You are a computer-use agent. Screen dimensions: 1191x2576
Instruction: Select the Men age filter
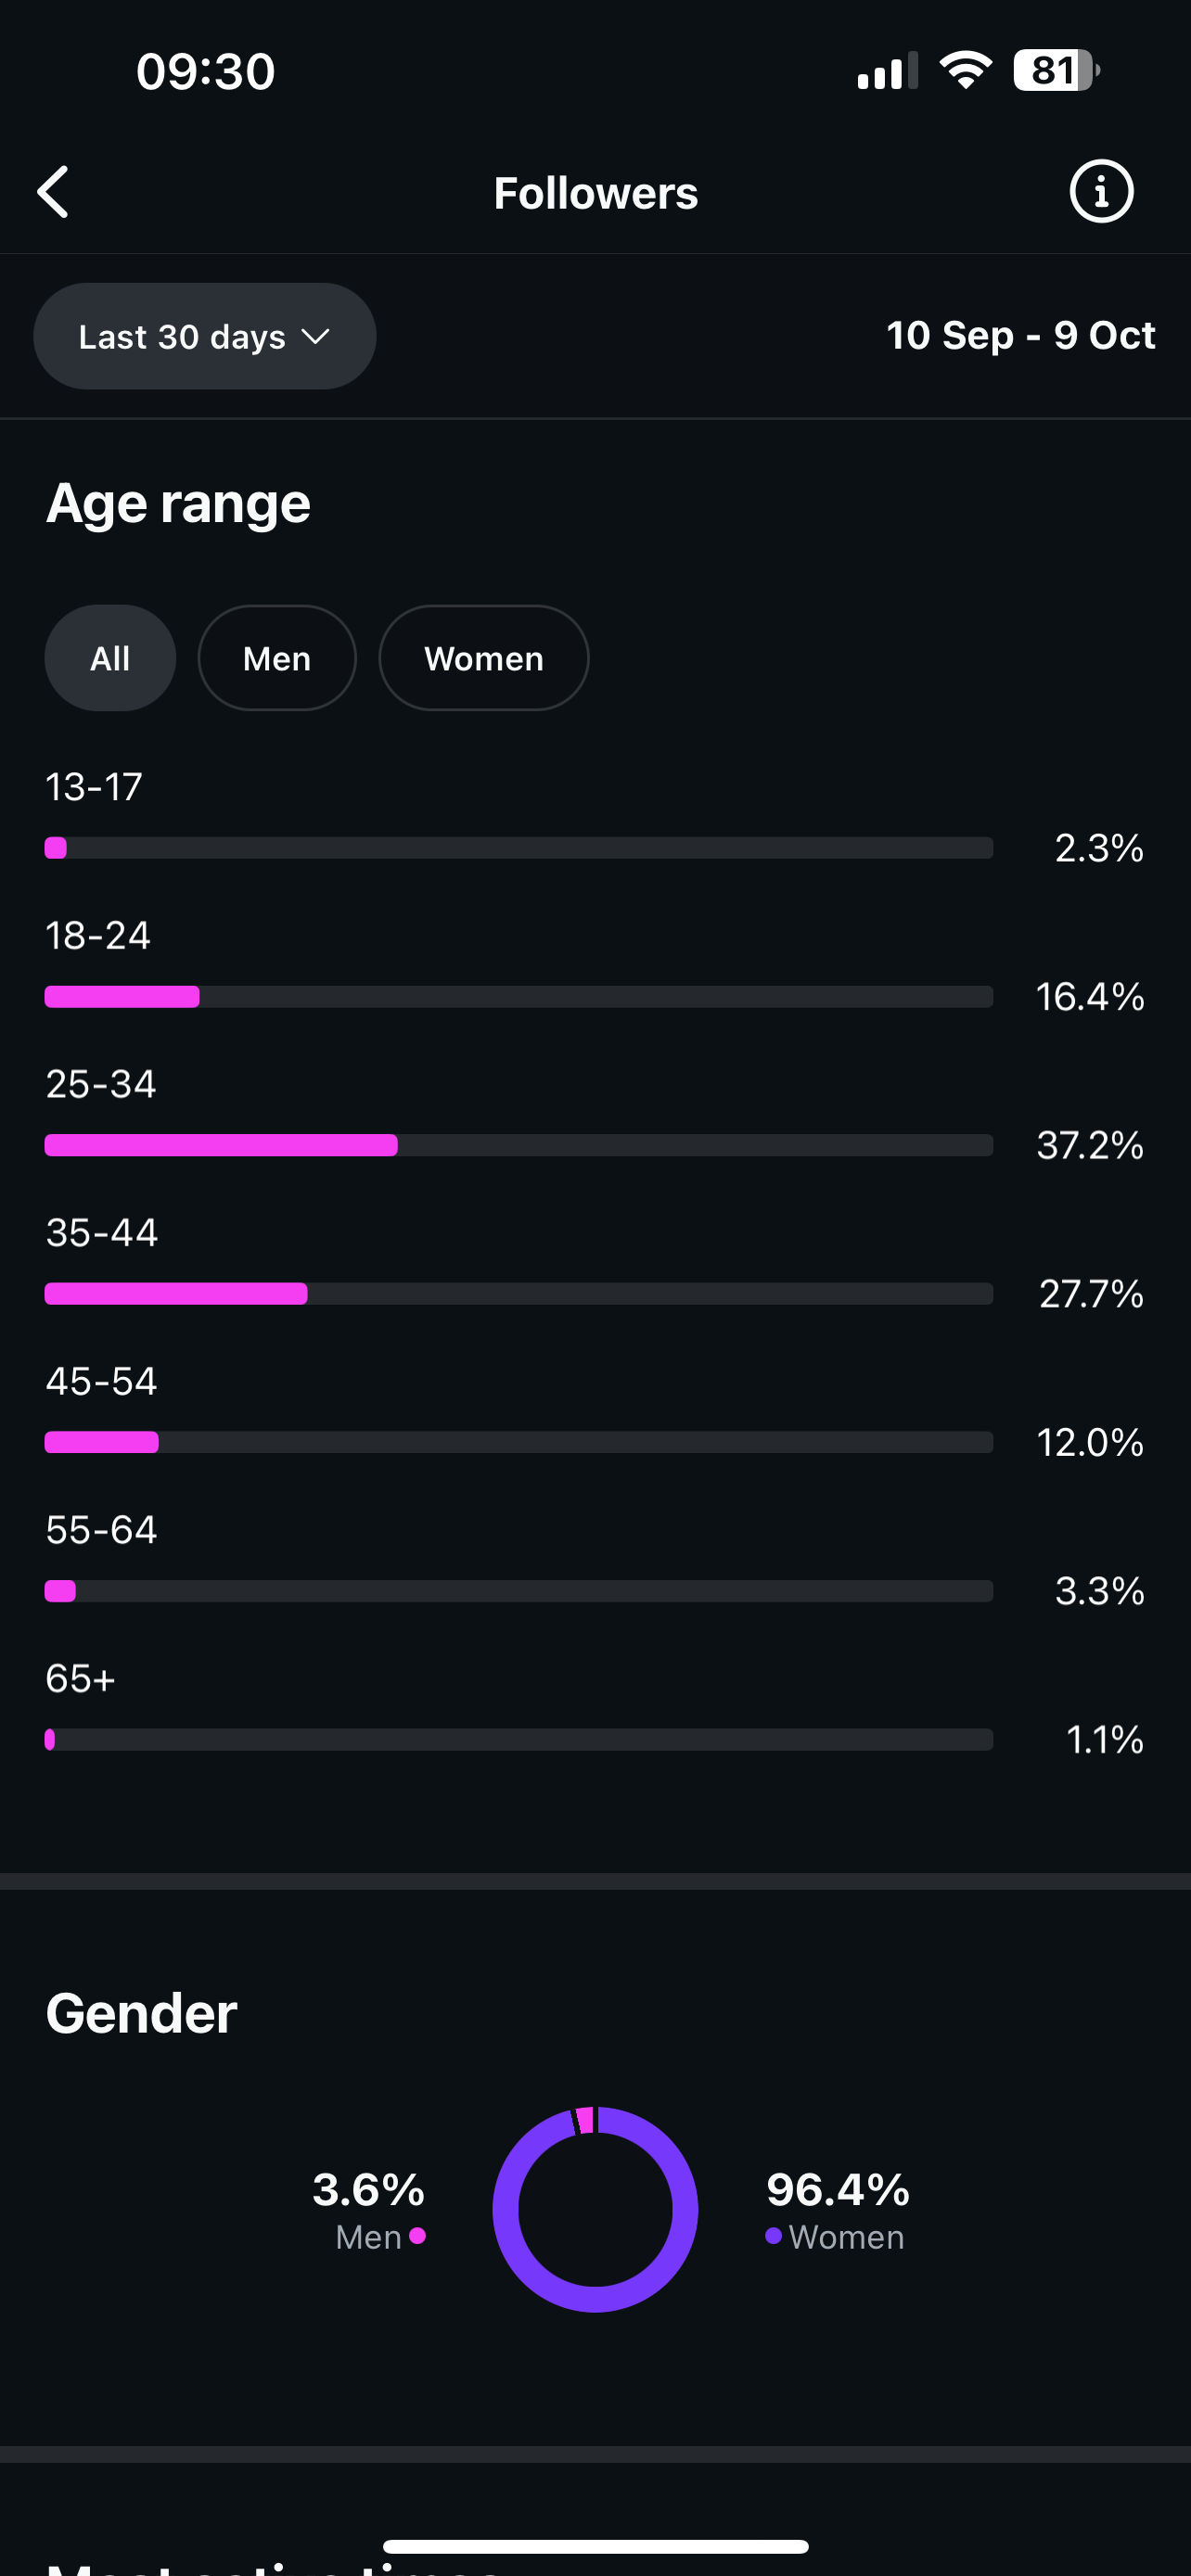point(277,658)
